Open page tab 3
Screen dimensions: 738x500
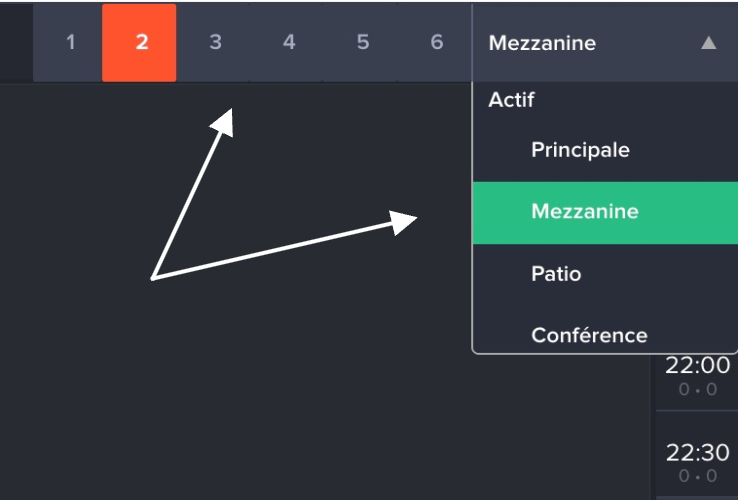click(x=215, y=43)
